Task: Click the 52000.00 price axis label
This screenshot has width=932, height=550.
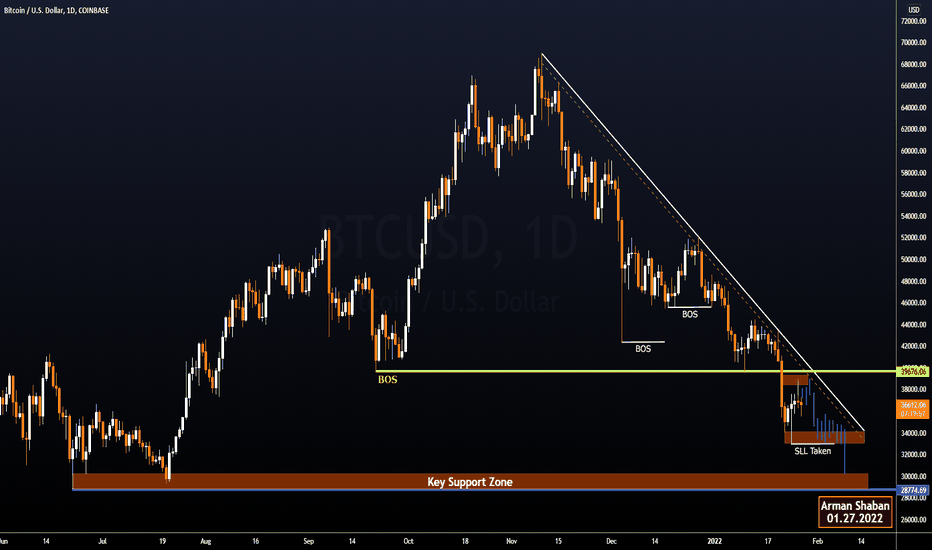Action: (914, 238)
